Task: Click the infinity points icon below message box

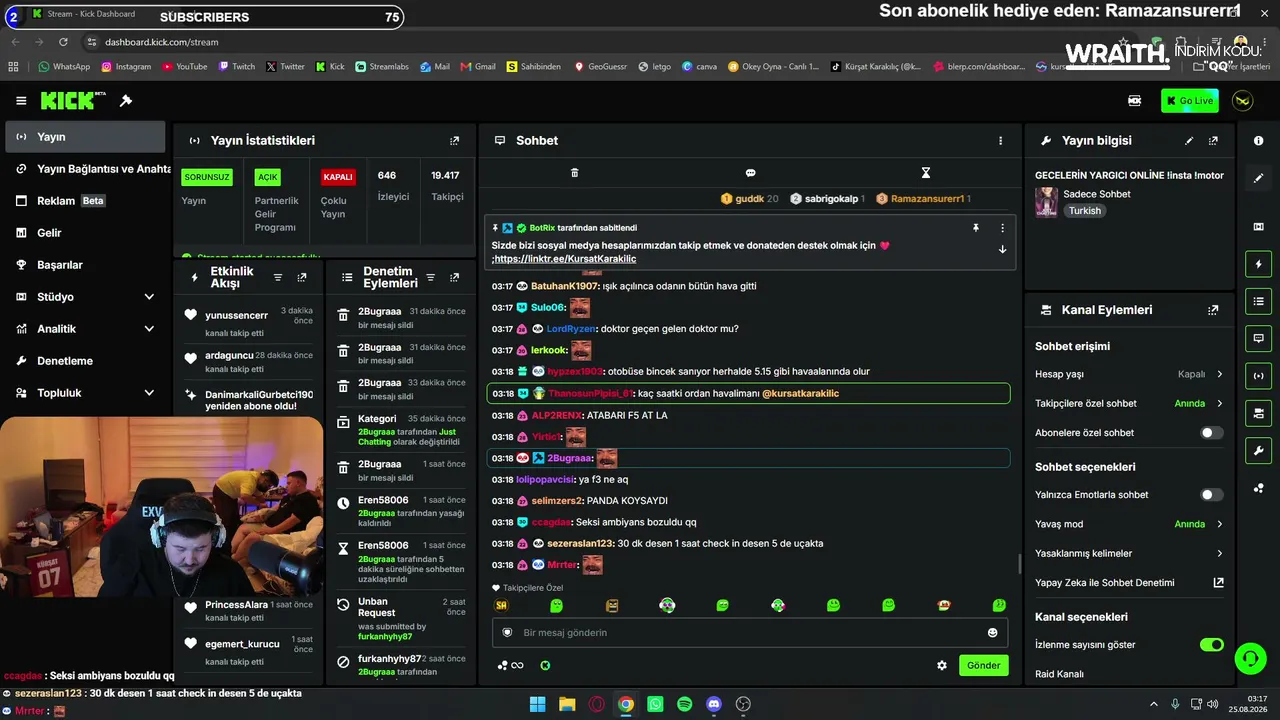Action: point(511,665)
